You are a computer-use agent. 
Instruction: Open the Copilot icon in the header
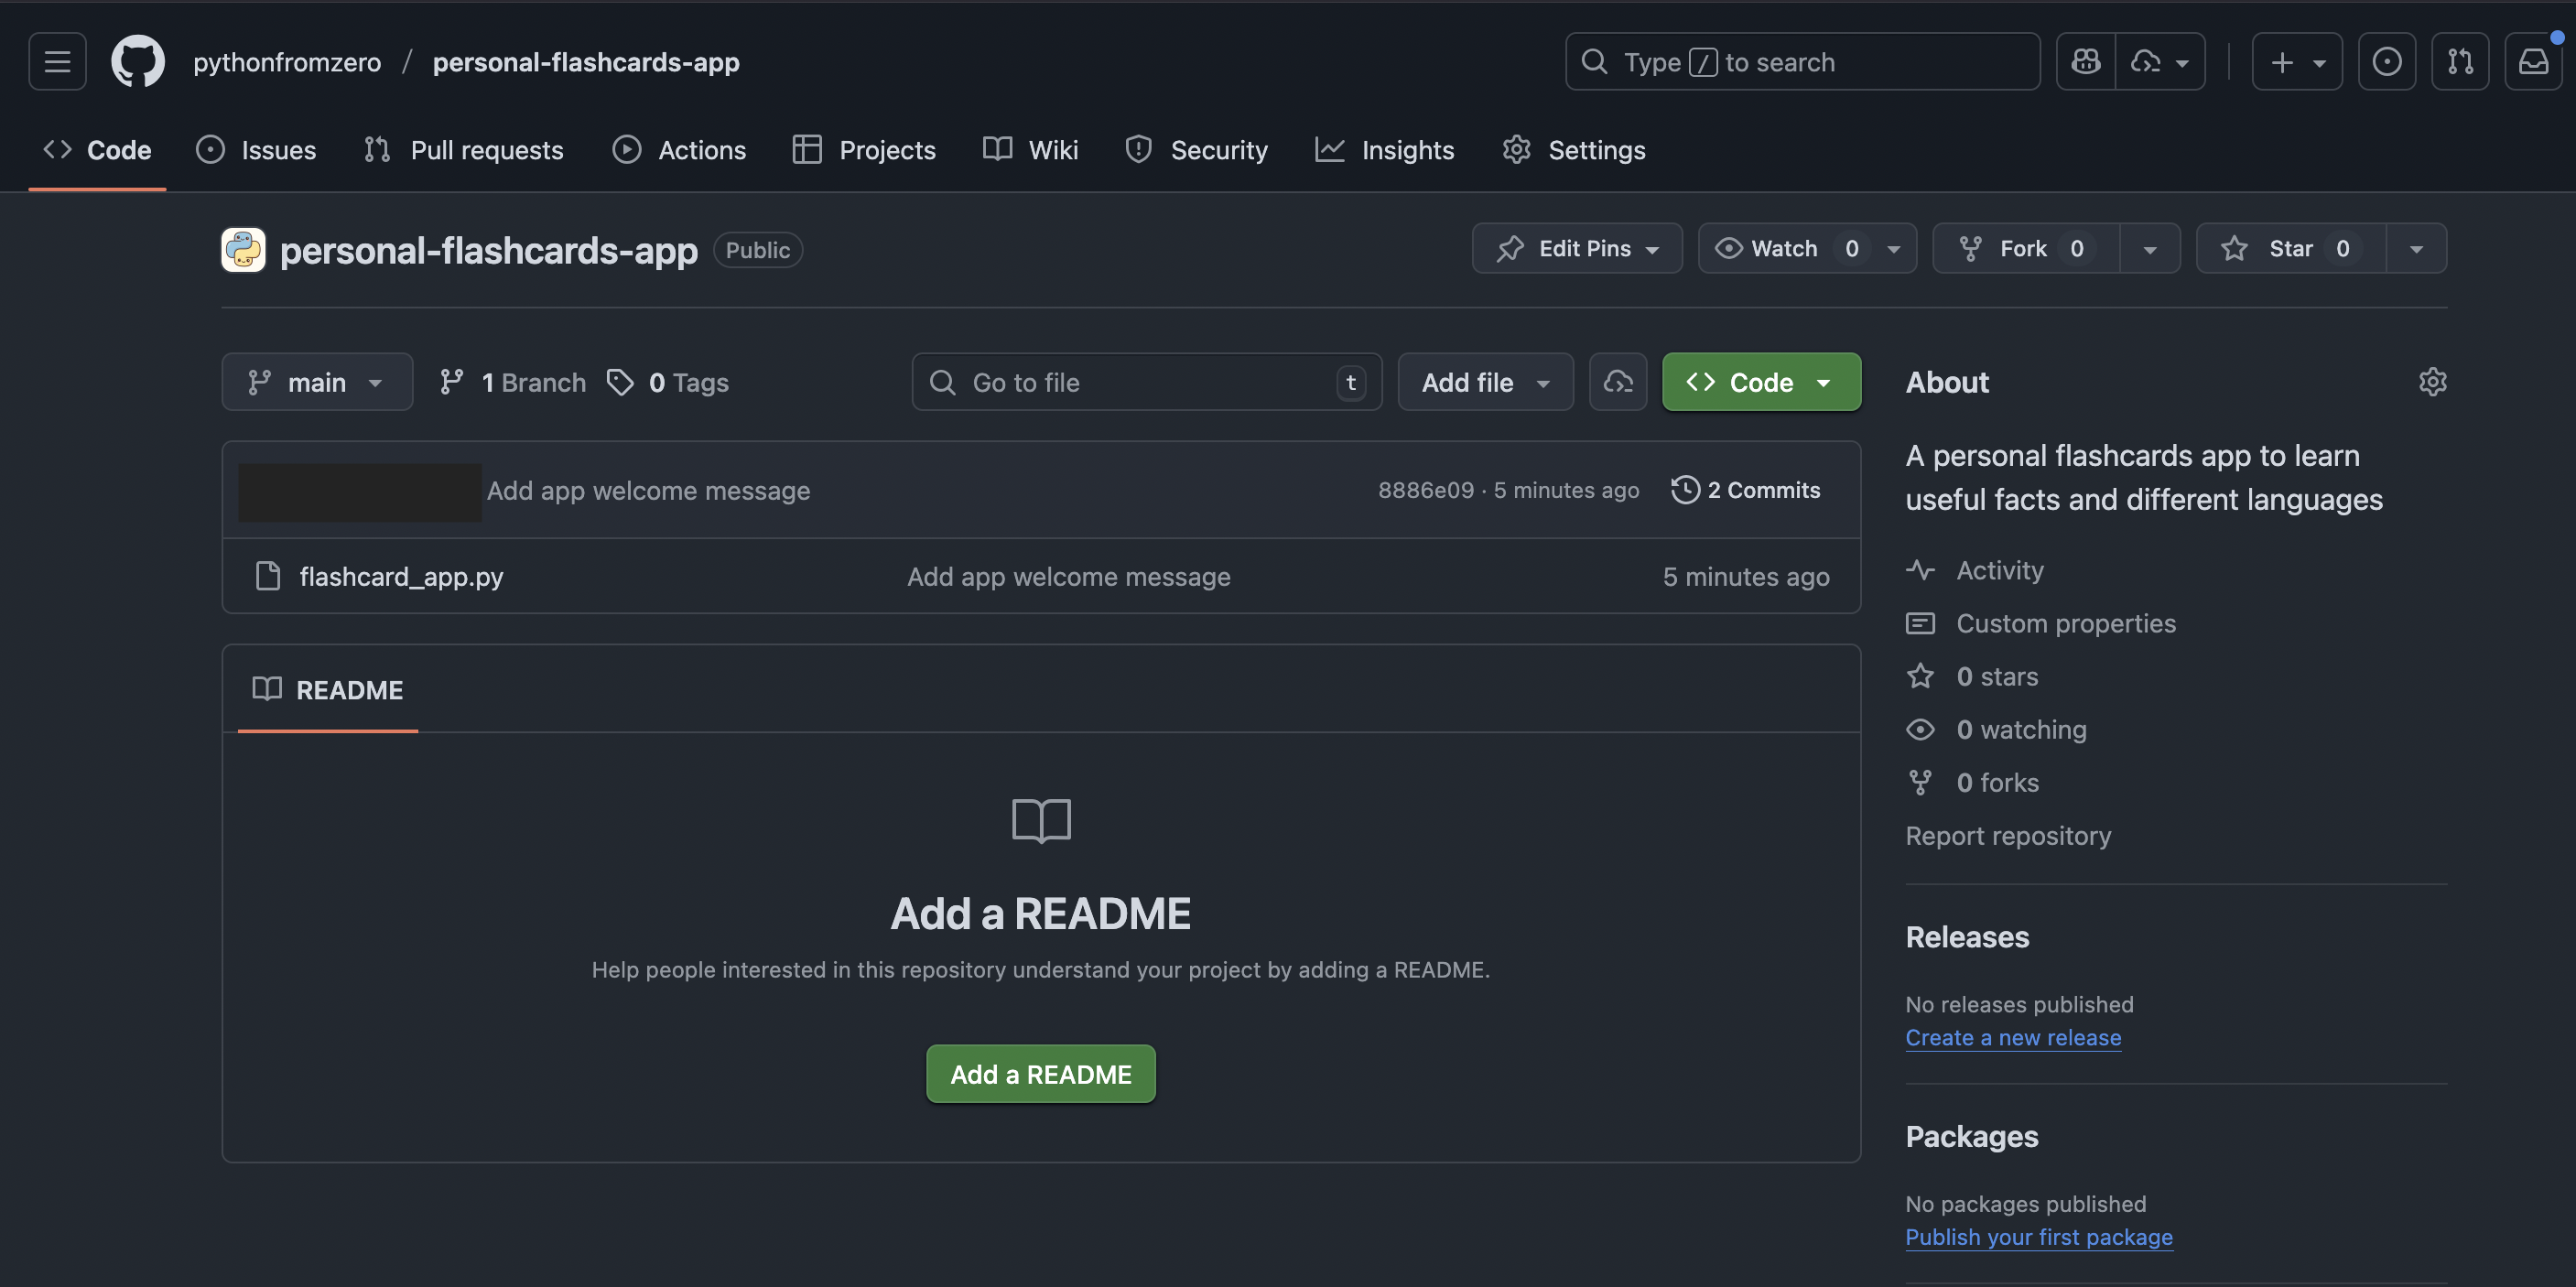tap(2086, 61)
